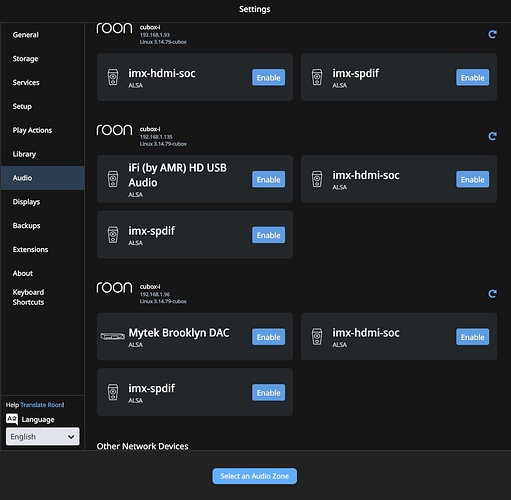The width and height of the screenshot is (511, 500).
Task: Click speaker icon of imx-hdmi-soc under 192.168.1.96
Action: (317, 337)
